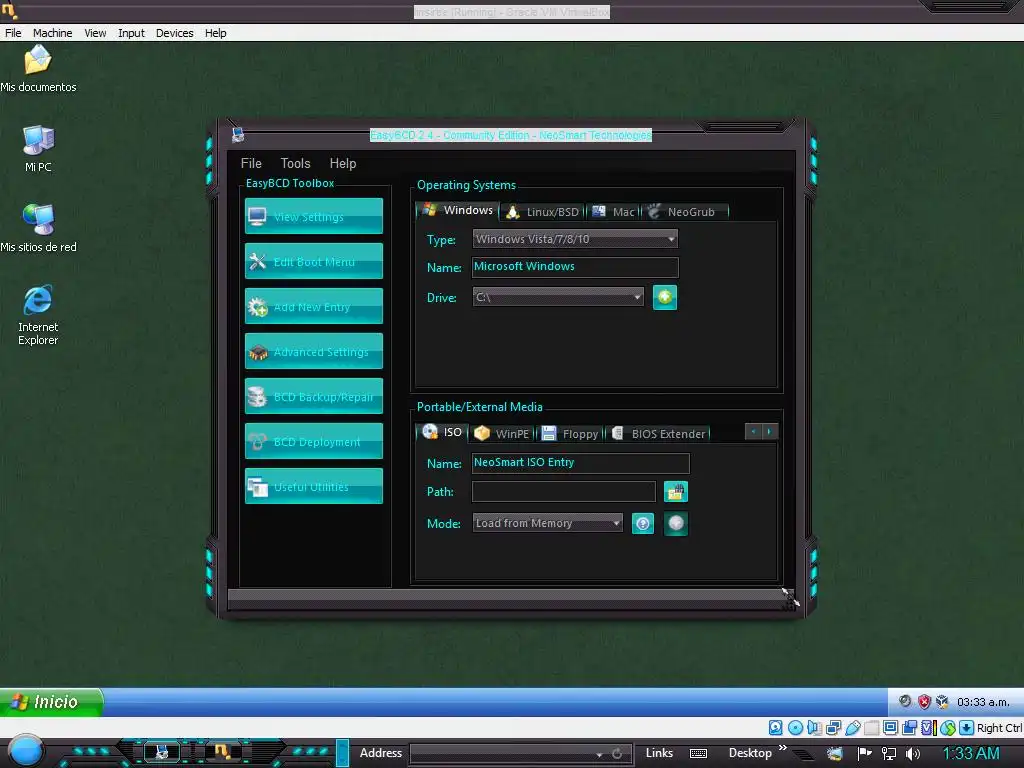The height and width of the screenshot is (768, 1024).
Task: Select the Windows operating system tab
Action: [x=457, y=210]
